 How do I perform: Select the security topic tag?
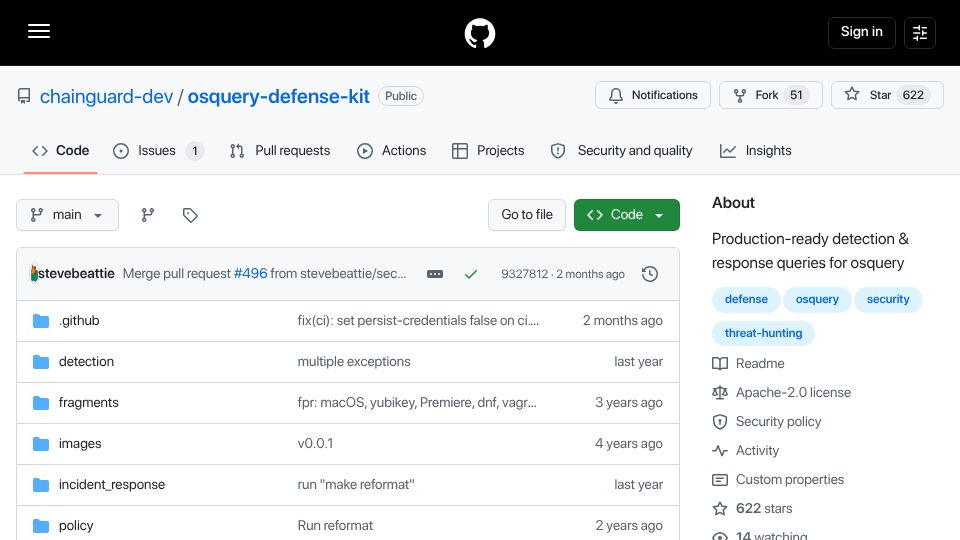point(888,299)
